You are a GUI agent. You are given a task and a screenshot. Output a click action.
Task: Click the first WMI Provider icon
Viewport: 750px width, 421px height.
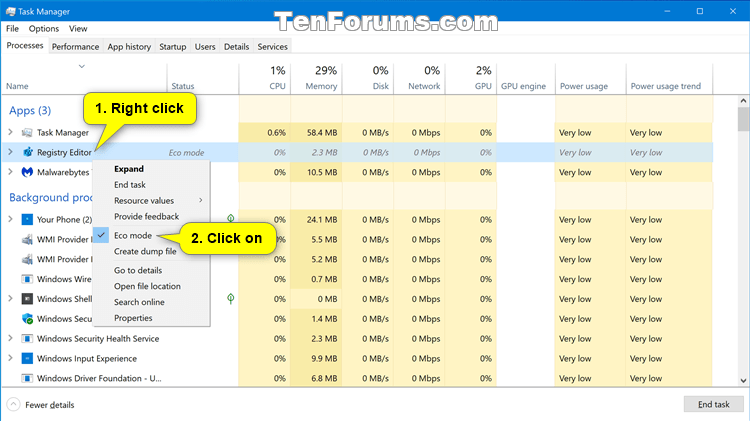coord(27,239)
